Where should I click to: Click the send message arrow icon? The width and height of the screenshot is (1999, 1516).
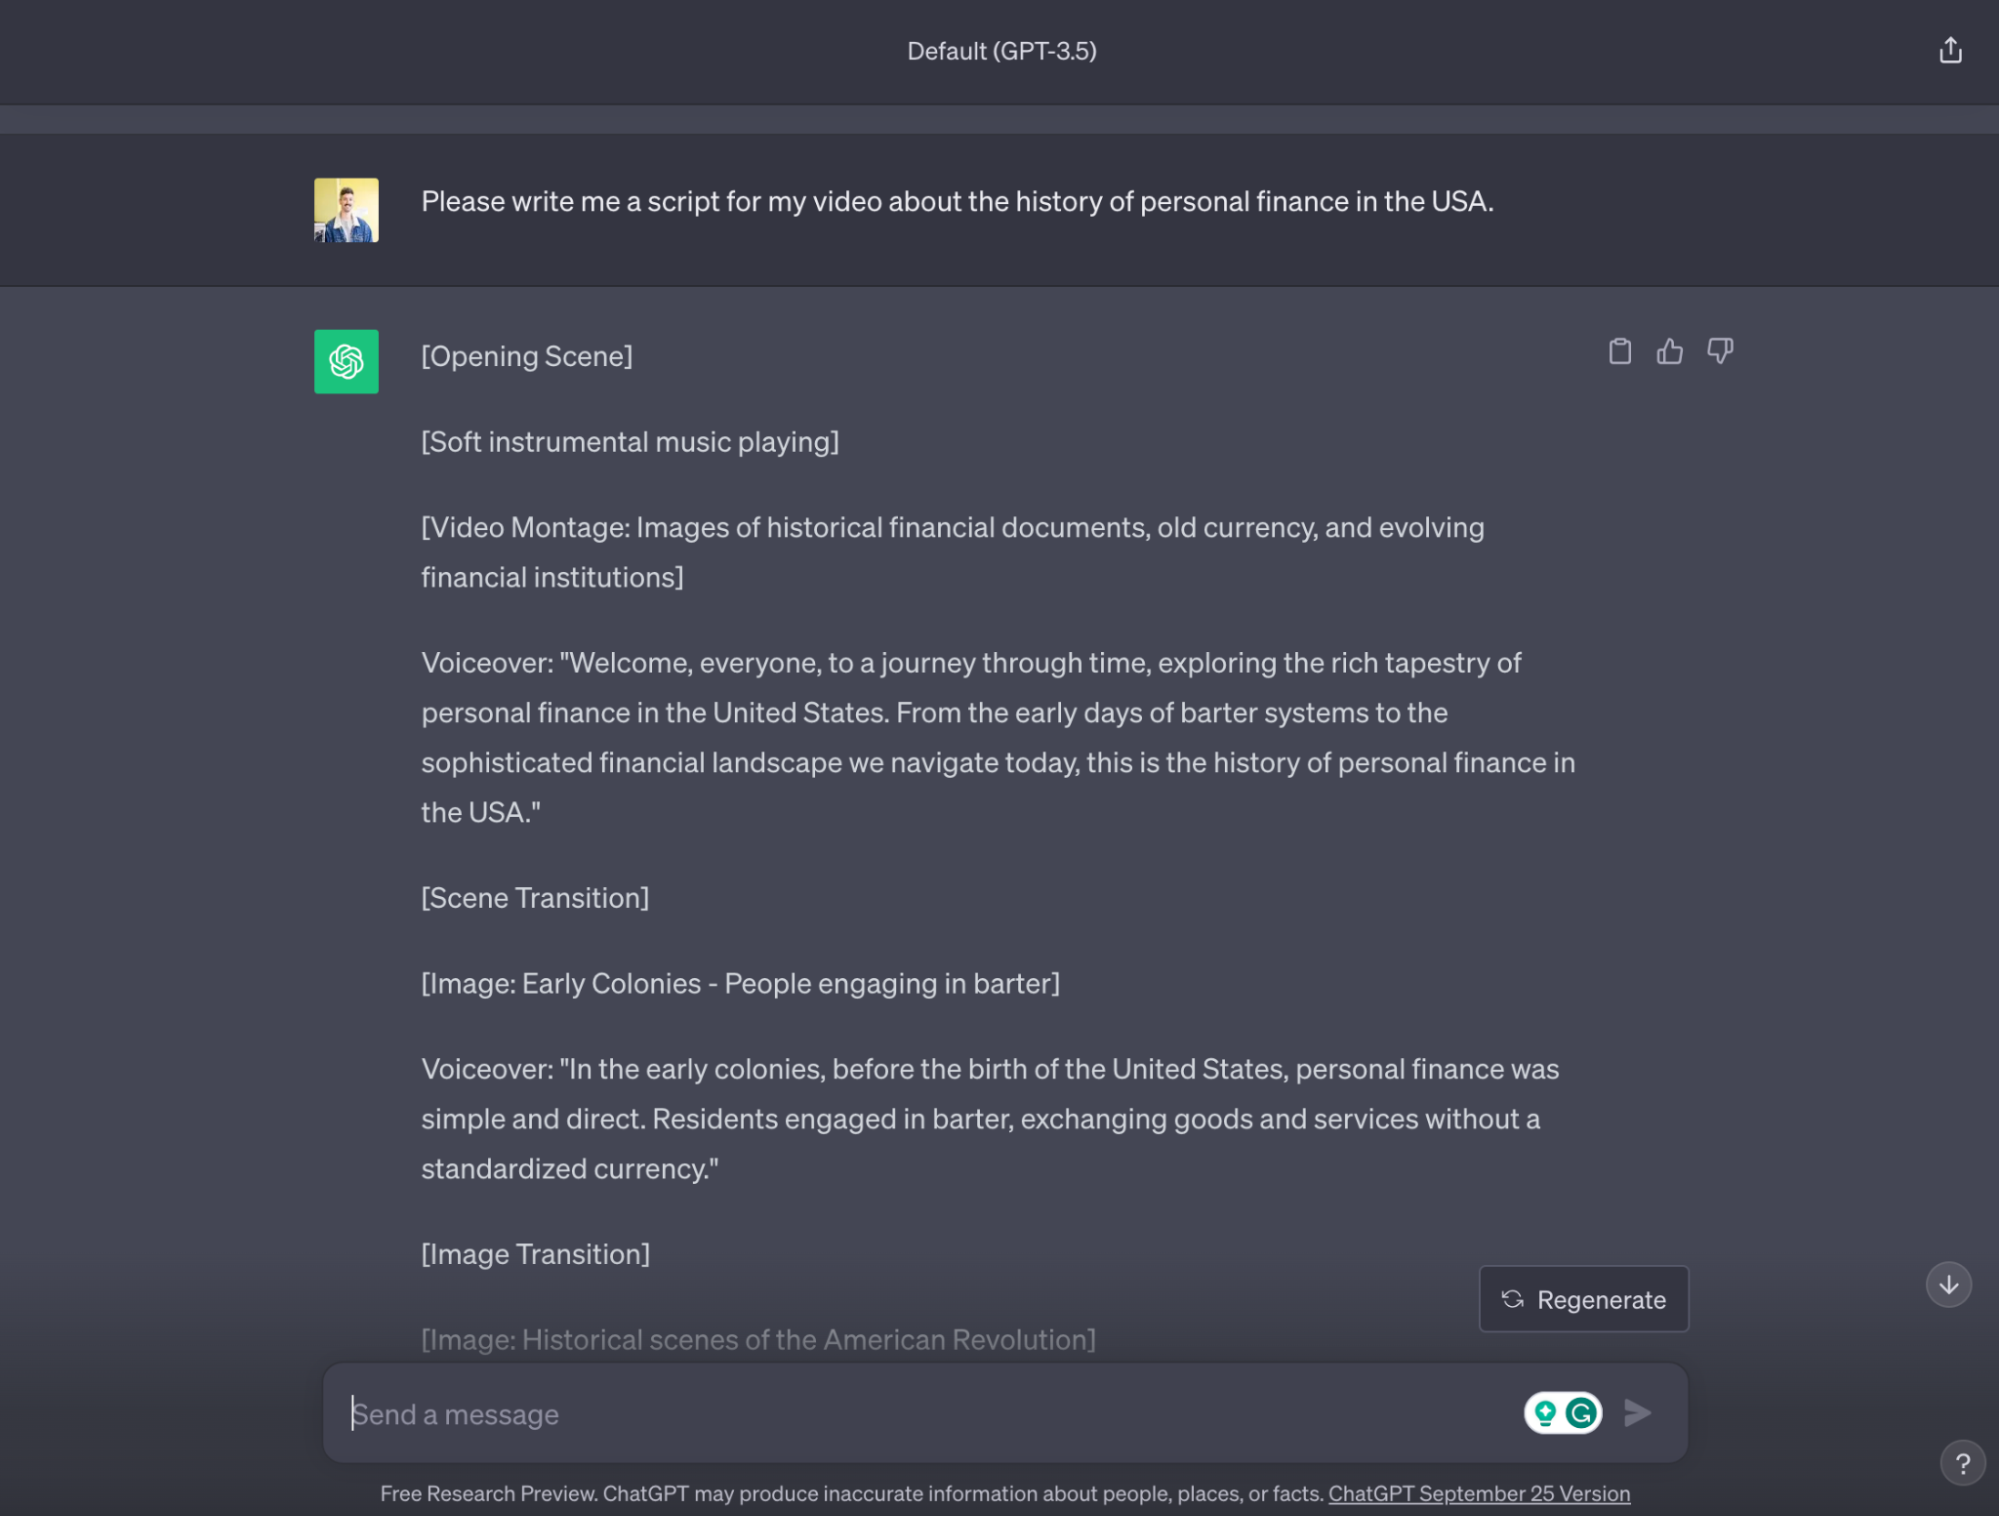click(1637, 1413)
